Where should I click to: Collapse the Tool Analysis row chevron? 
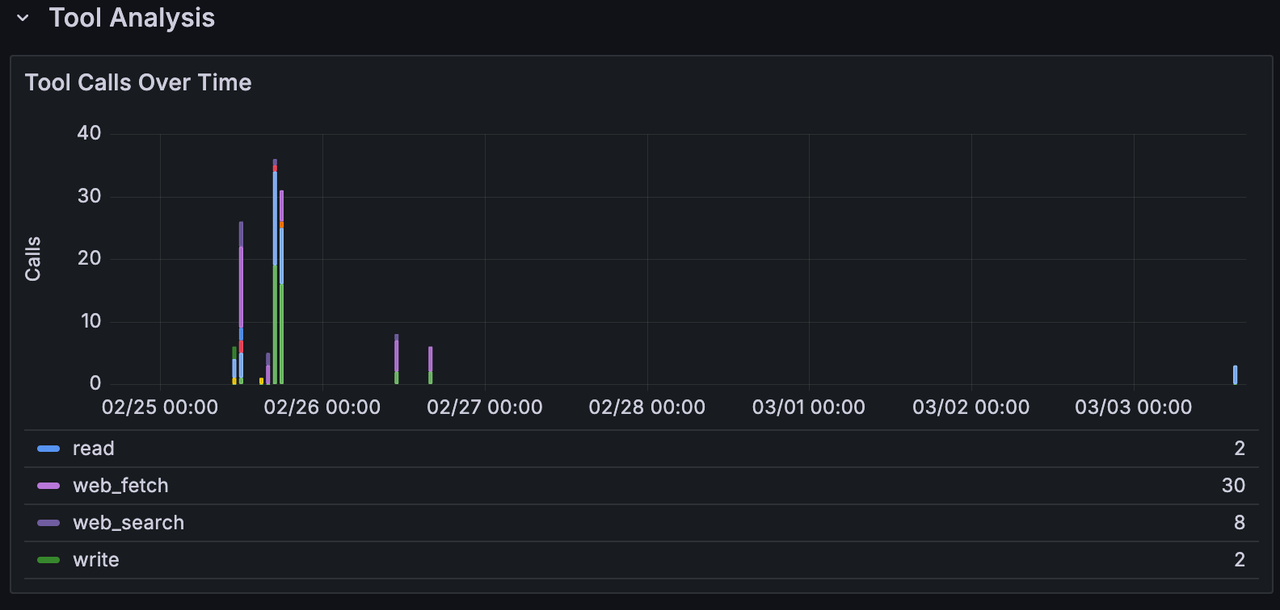tap(23, 18)
